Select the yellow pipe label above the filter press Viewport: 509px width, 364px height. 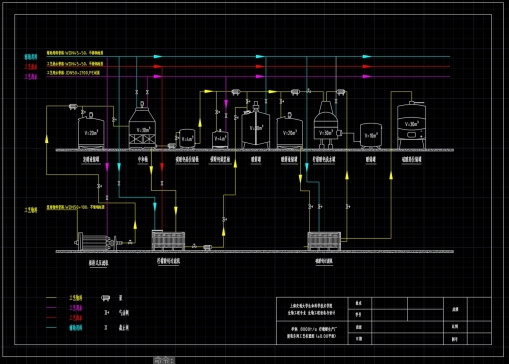pos(76,207)
